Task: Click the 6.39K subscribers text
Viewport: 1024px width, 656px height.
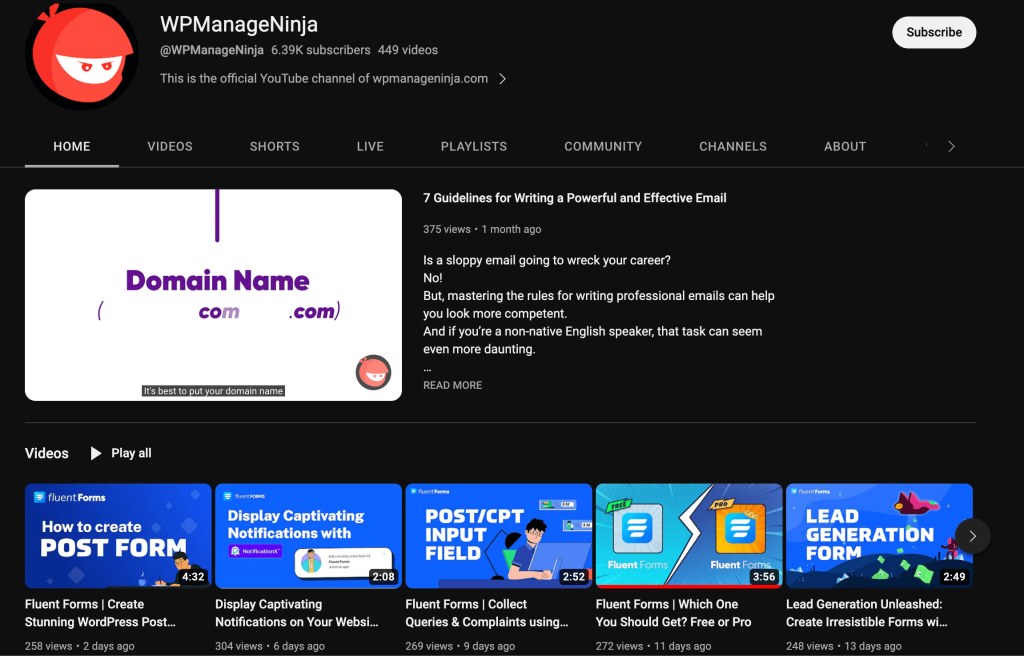Action: 321,50
